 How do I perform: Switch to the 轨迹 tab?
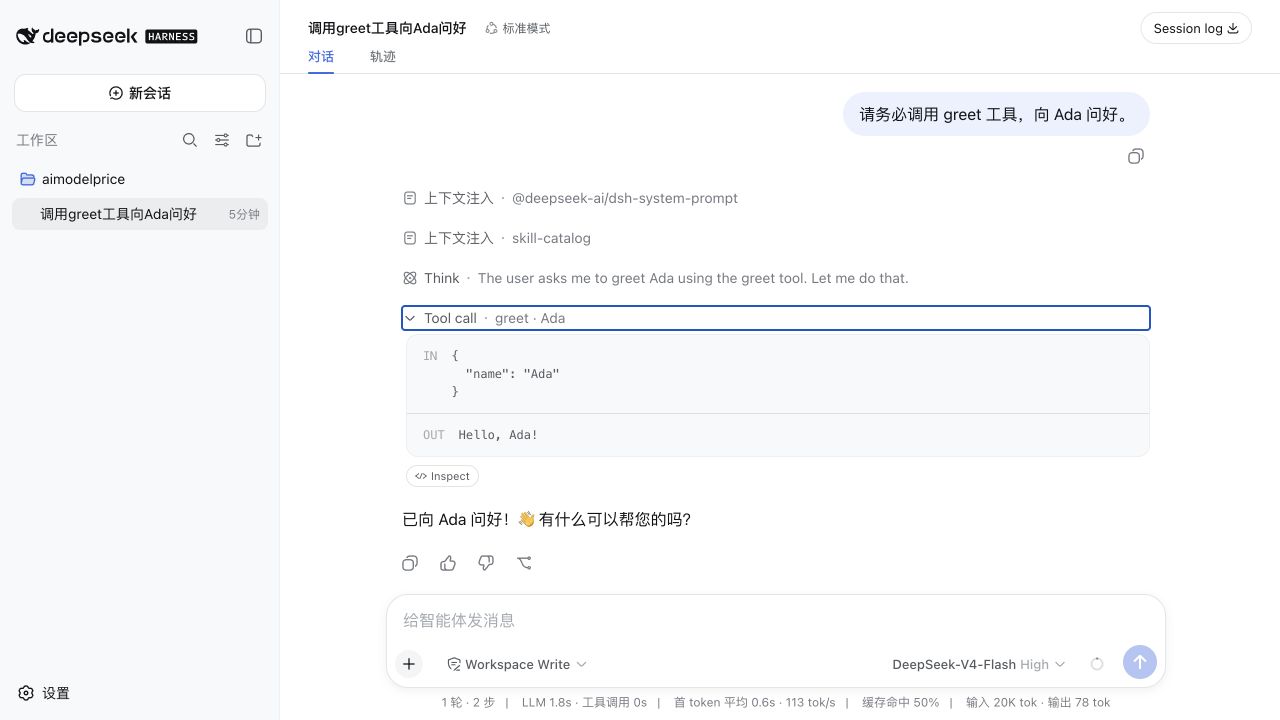tap(383, 57)
